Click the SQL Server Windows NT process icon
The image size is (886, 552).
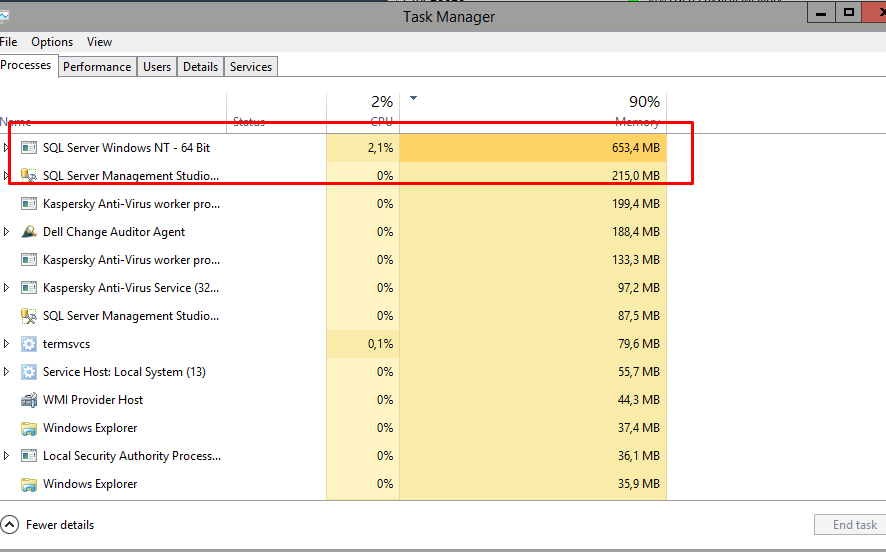29,148
